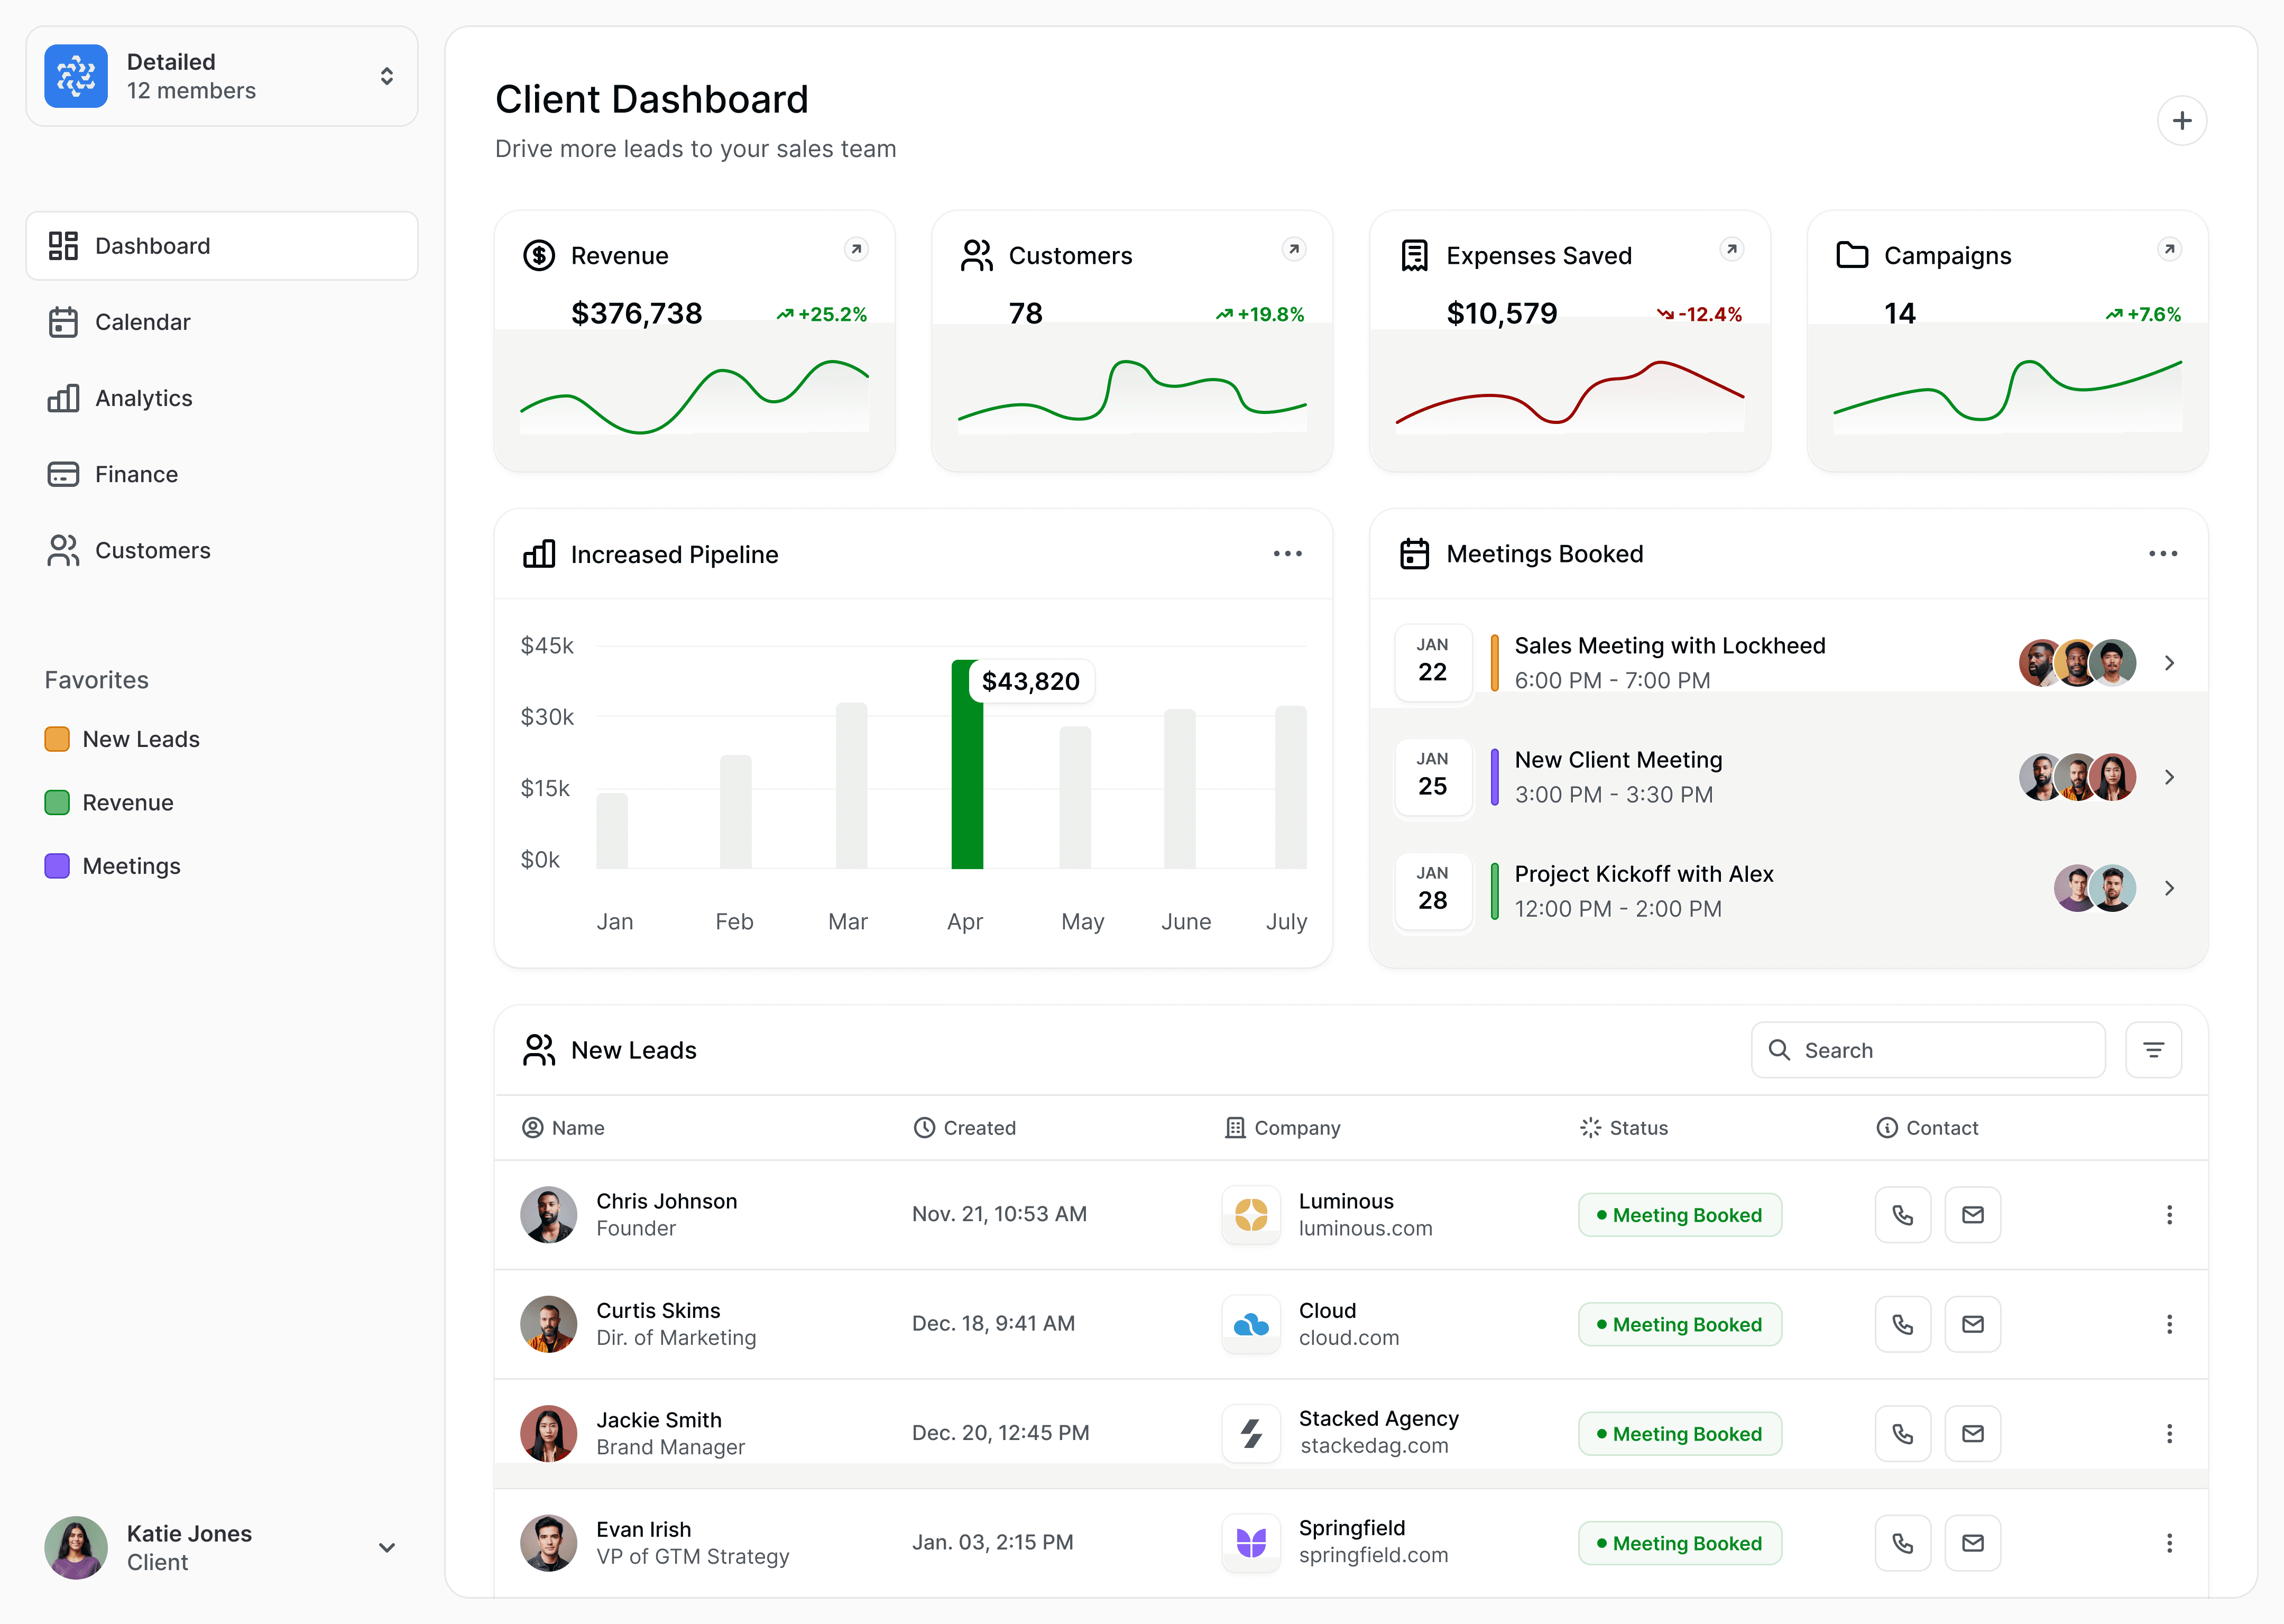Expand Katie Jones profile menu
Screen dimensions: 2284x1624
tap(386, 1547)
